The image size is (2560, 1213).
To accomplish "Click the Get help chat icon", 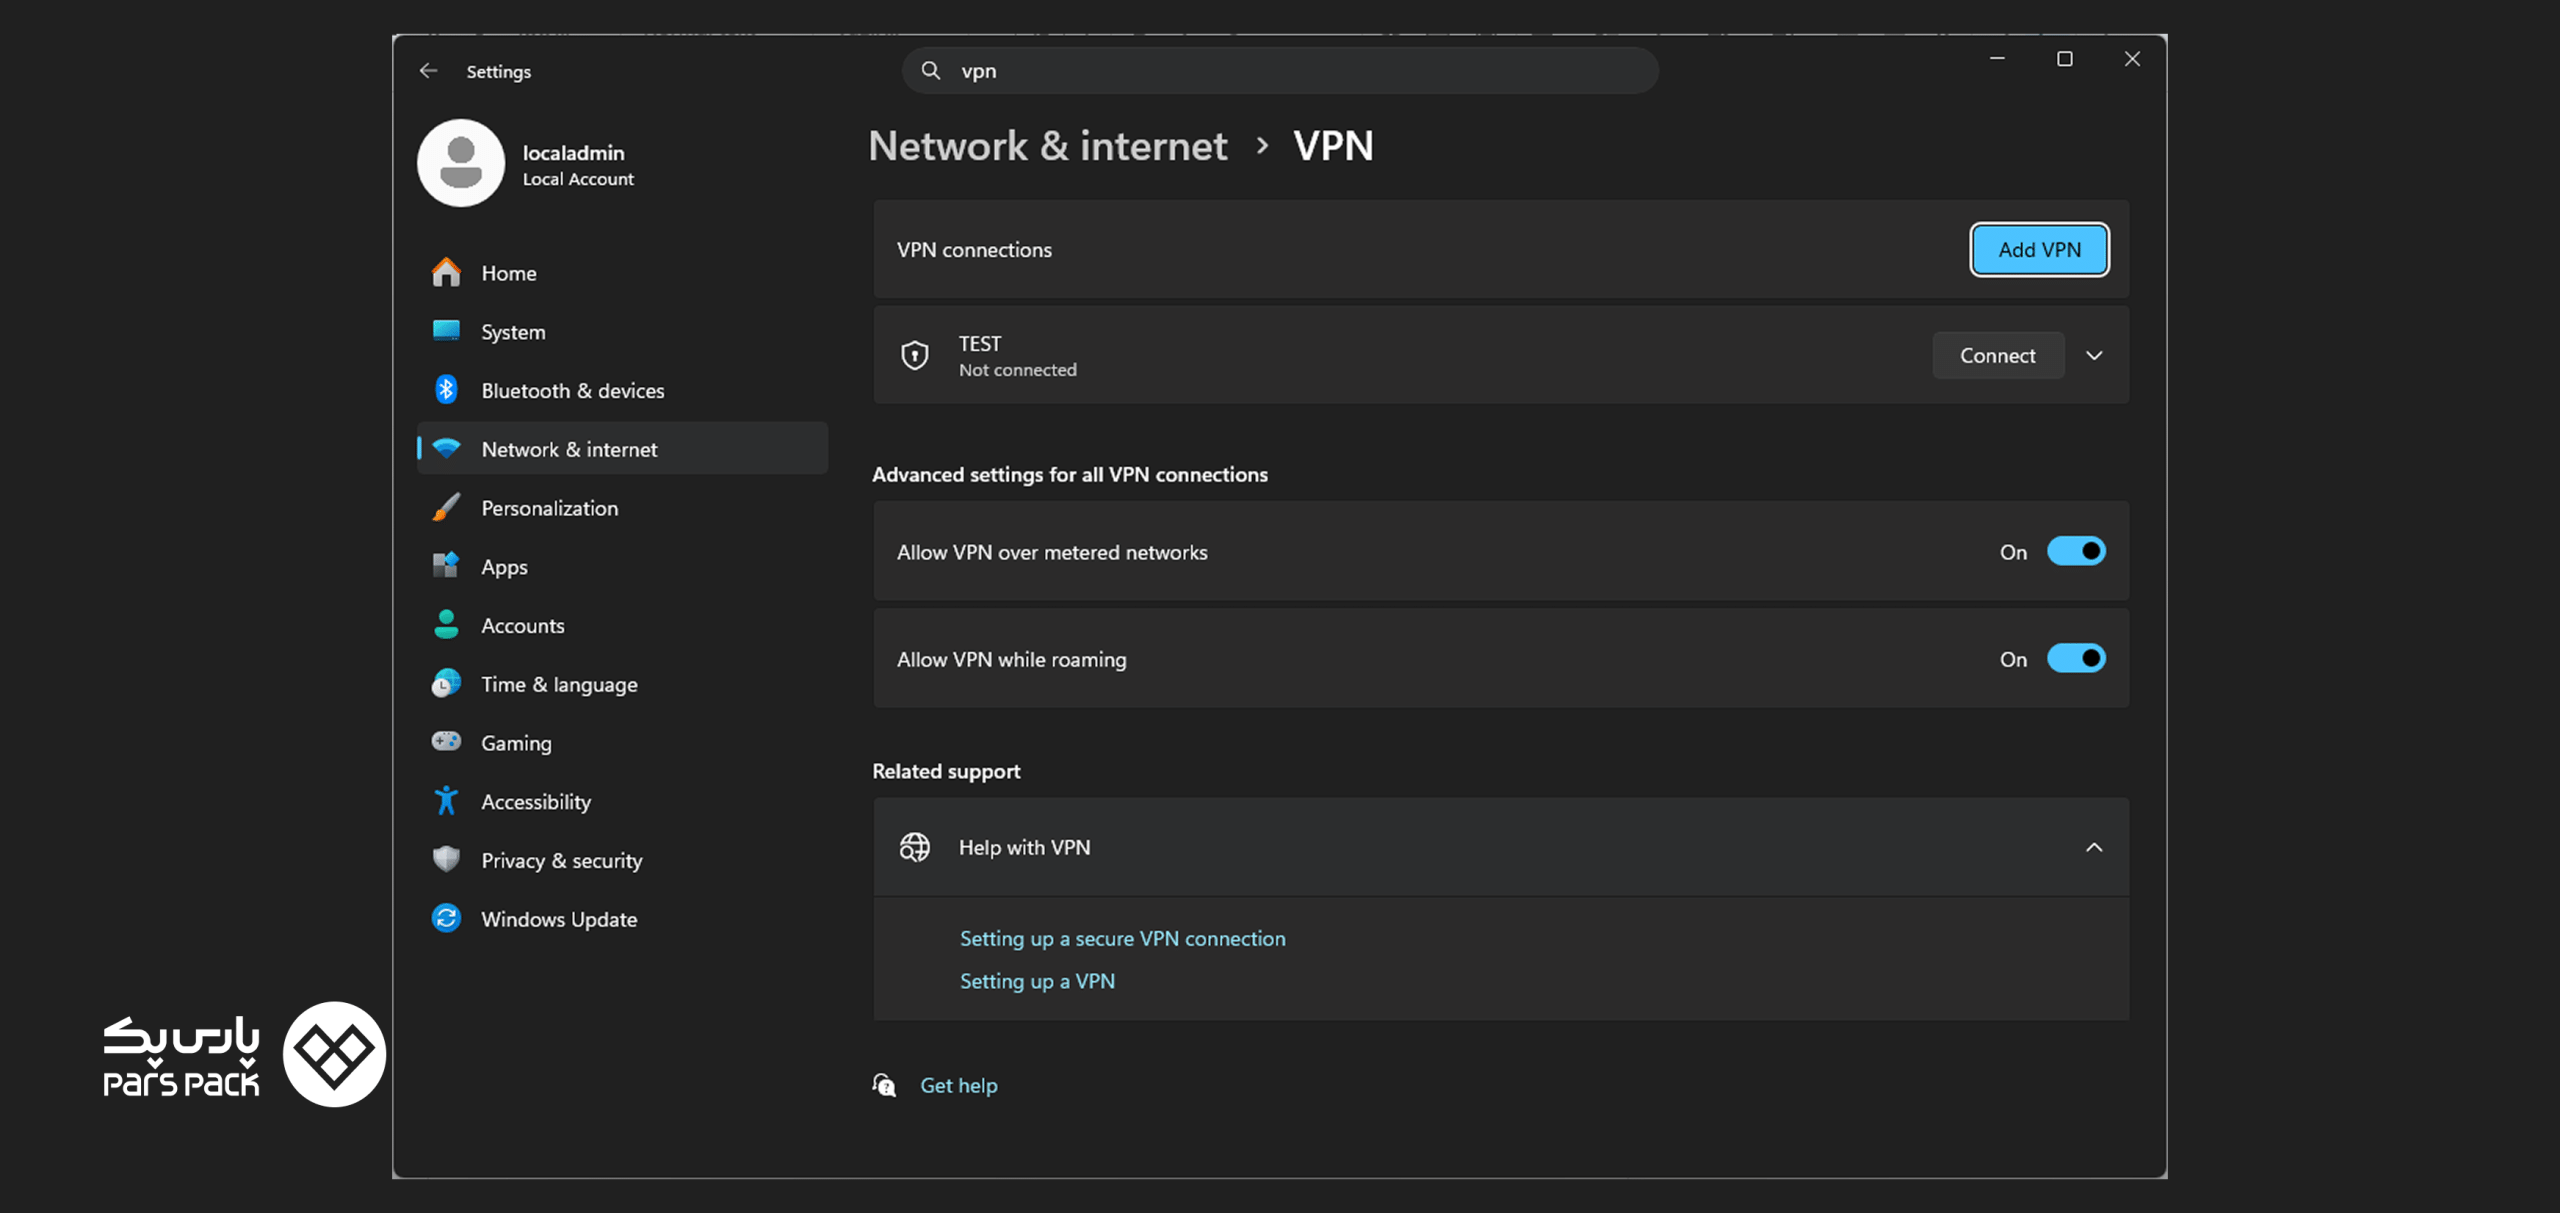I will [884, 1085].
